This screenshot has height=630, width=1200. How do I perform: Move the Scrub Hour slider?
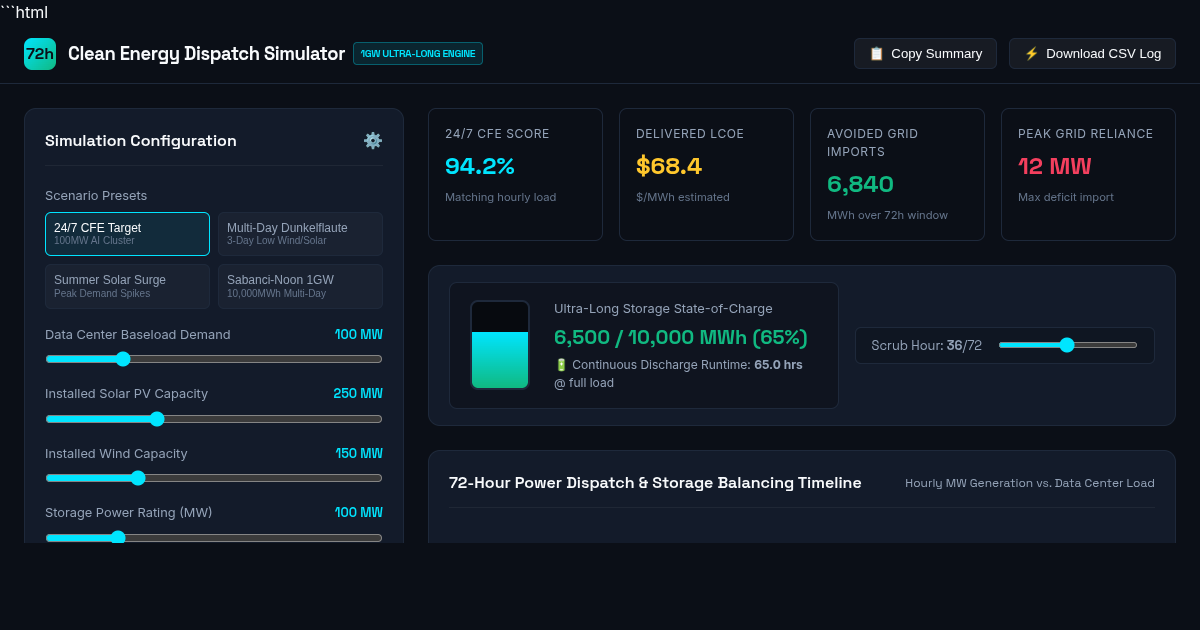pos(1068,345)
